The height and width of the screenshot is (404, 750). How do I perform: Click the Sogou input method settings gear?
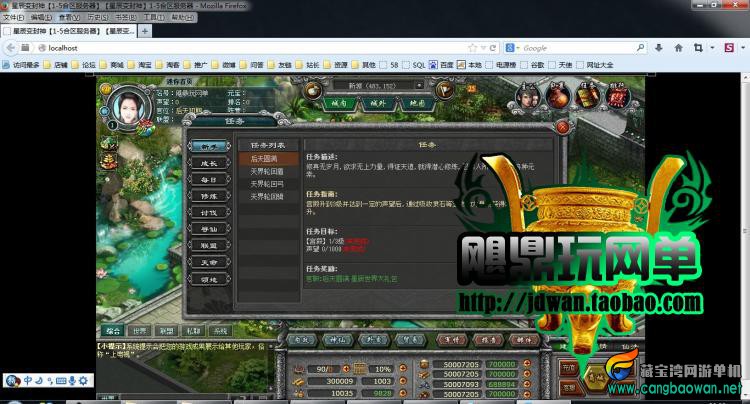click(83, 381)
